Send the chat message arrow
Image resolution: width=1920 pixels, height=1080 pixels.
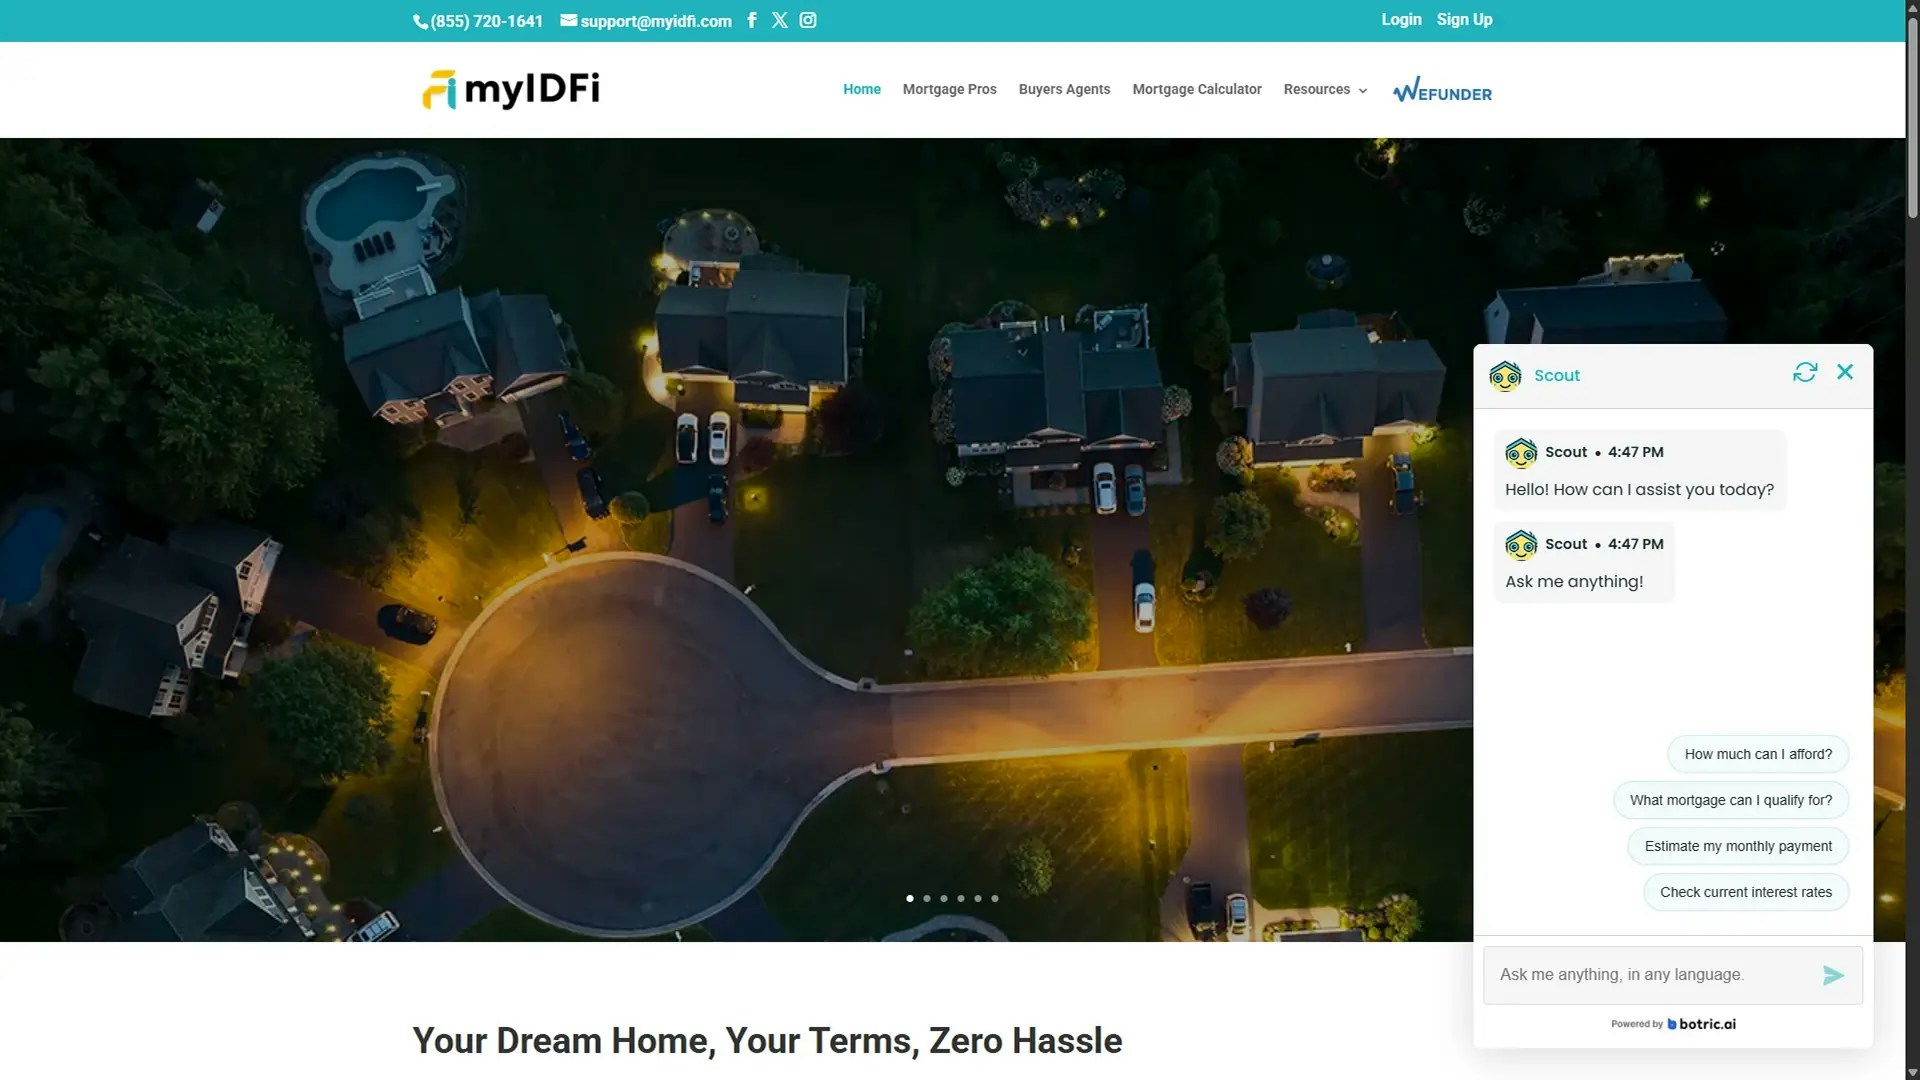pyautogui.click(x=1833, y=975)
